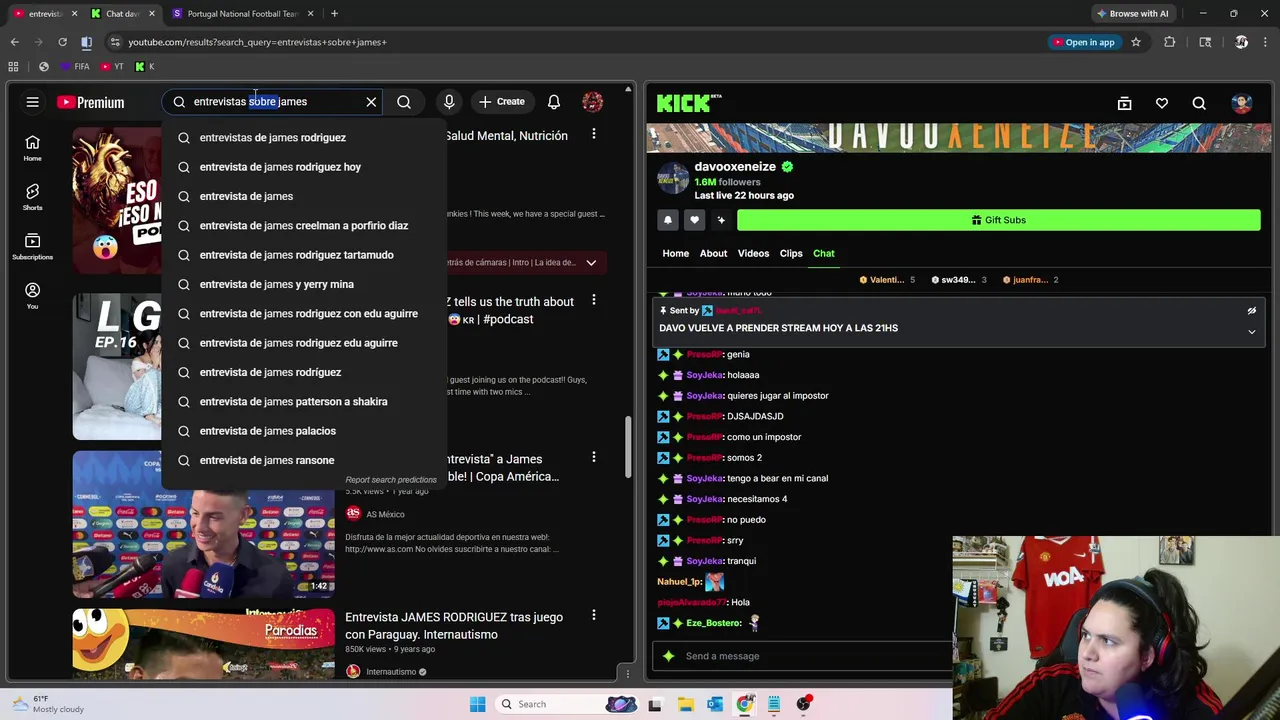Open the YouTube hamburger guide menu
This screenshot has width=1280, height=720.
[x=32, y=102]
